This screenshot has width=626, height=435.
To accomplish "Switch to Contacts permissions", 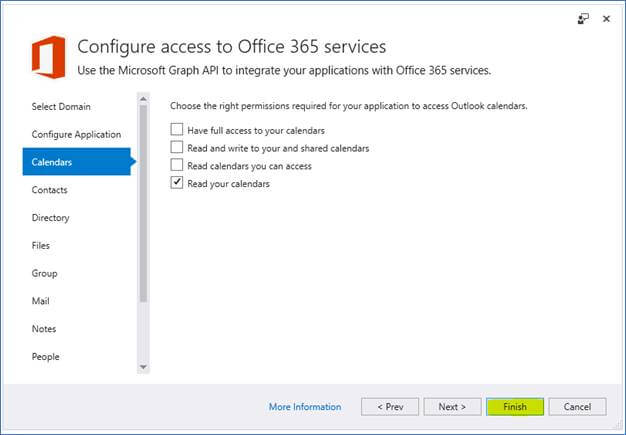I will [50, 190].
